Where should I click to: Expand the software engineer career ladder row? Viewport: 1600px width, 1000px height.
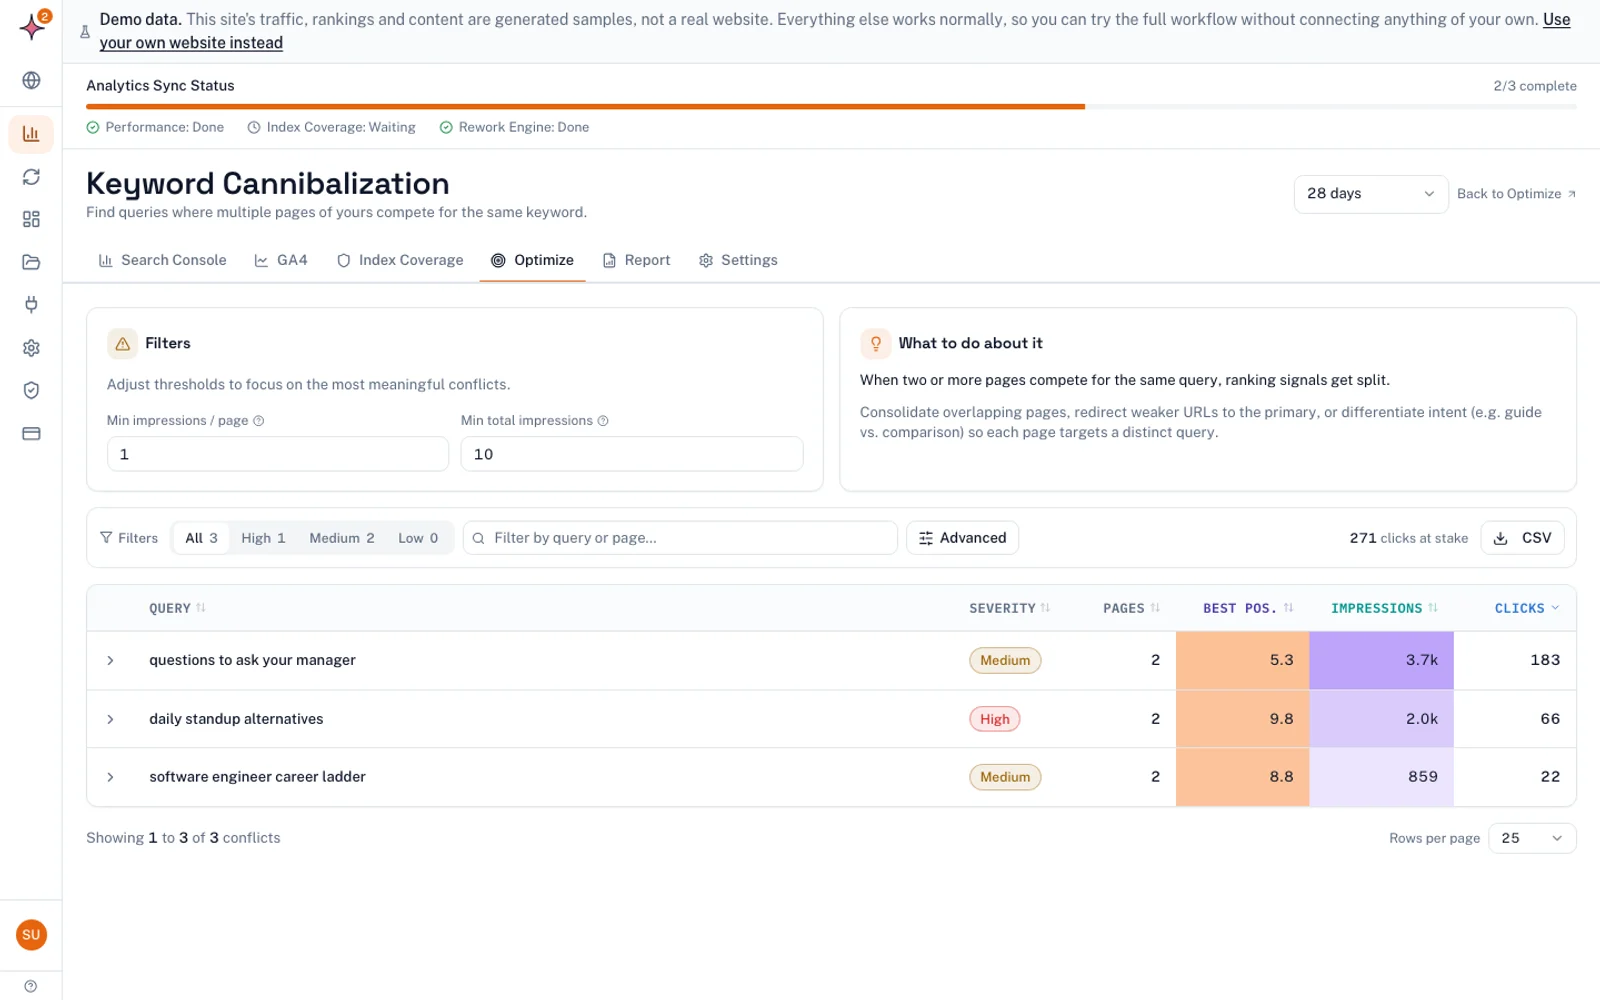[x=110, y=777]
